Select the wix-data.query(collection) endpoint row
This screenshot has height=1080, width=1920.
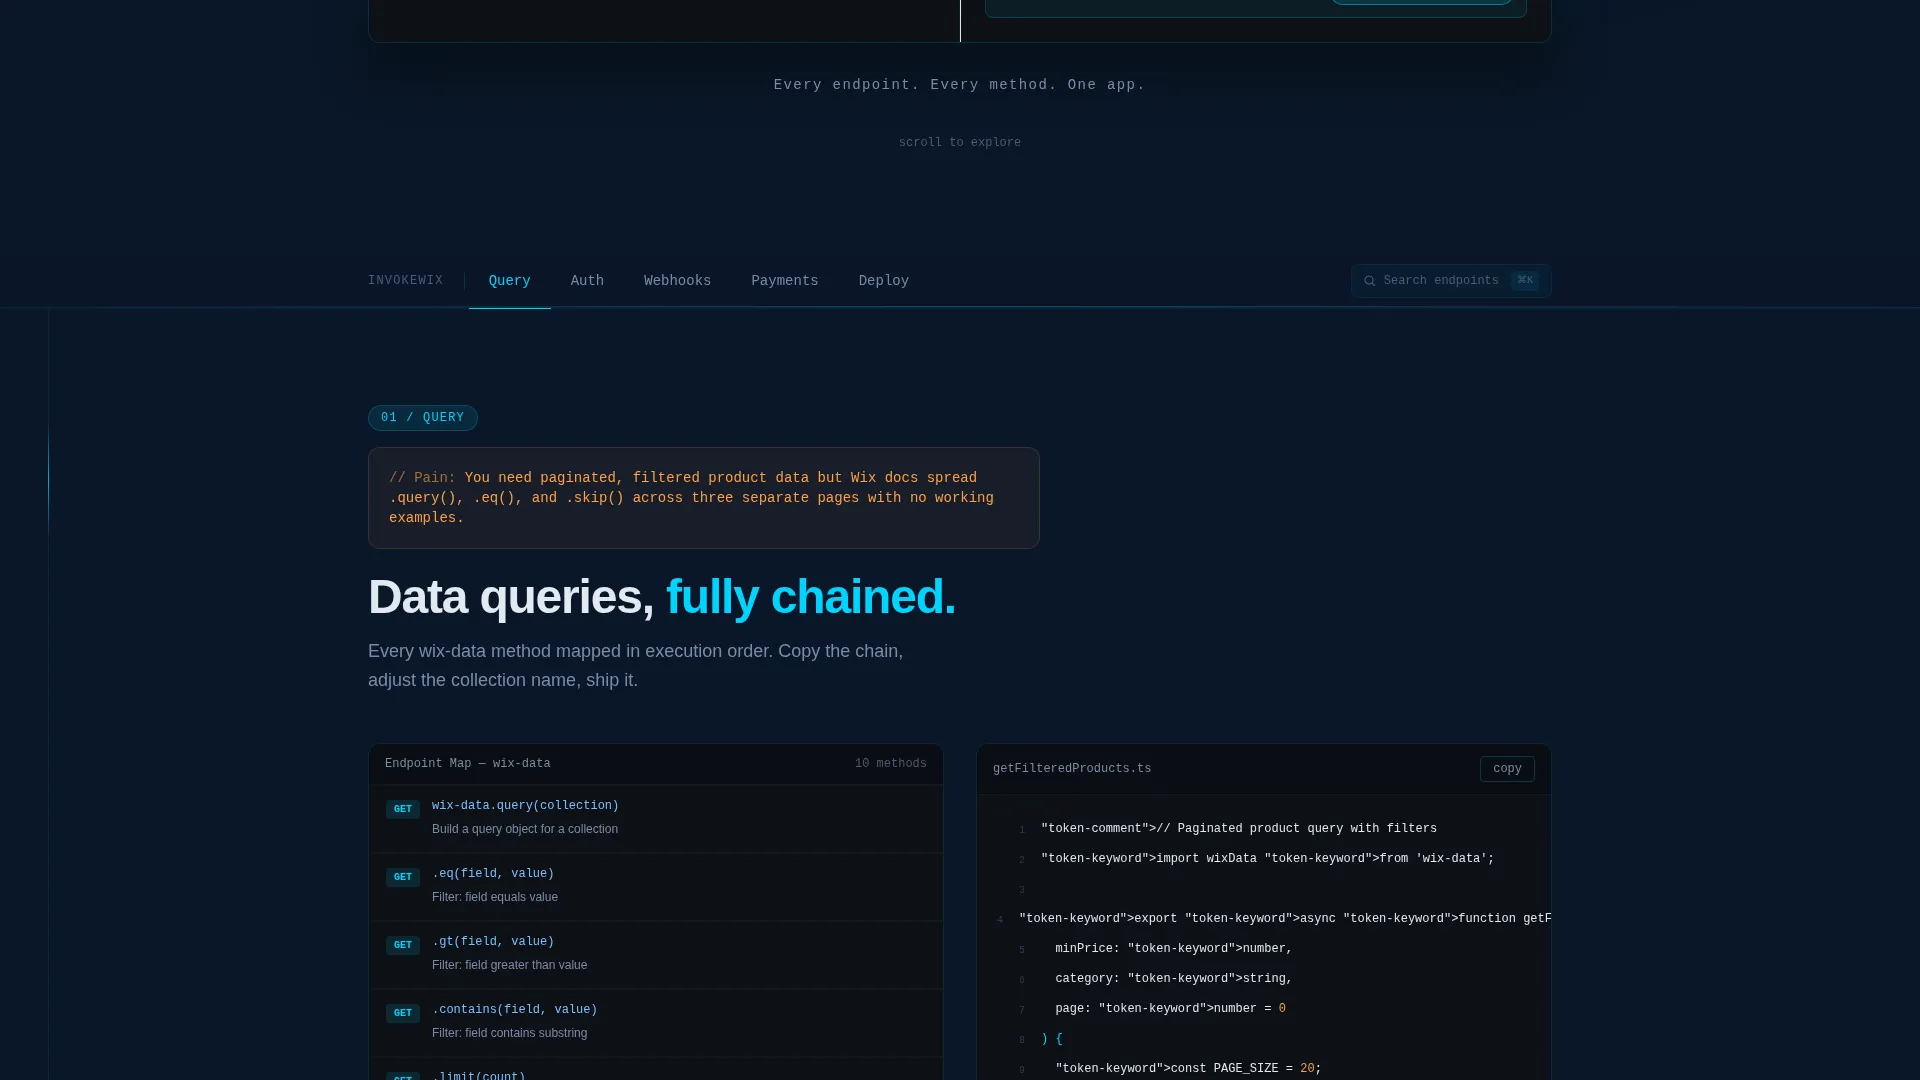[x=655, y=819]
